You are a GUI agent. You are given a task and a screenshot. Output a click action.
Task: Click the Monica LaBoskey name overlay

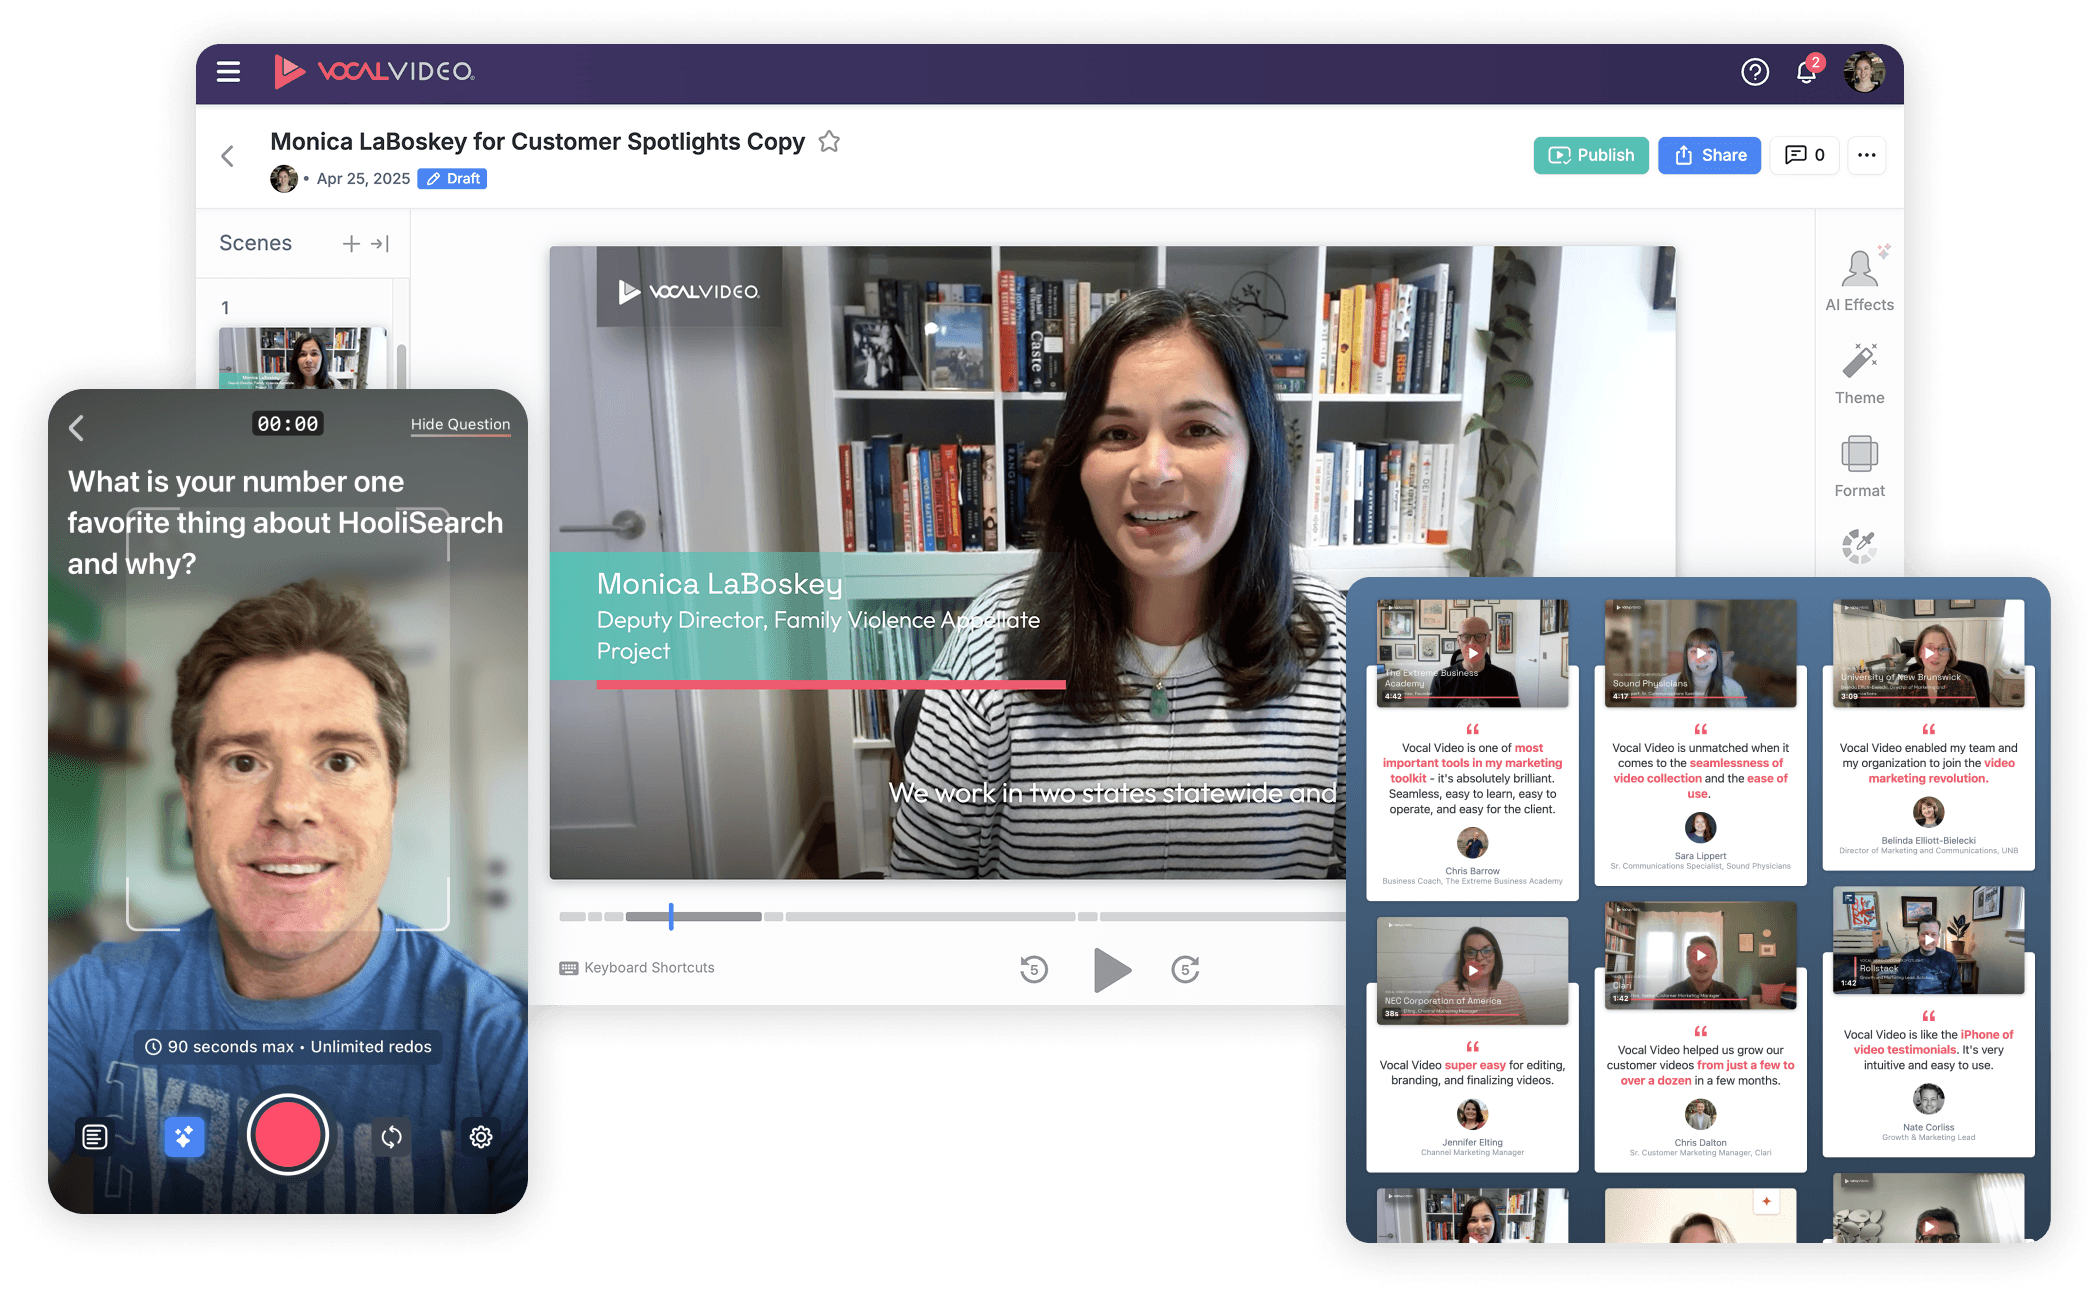(720, 584)
